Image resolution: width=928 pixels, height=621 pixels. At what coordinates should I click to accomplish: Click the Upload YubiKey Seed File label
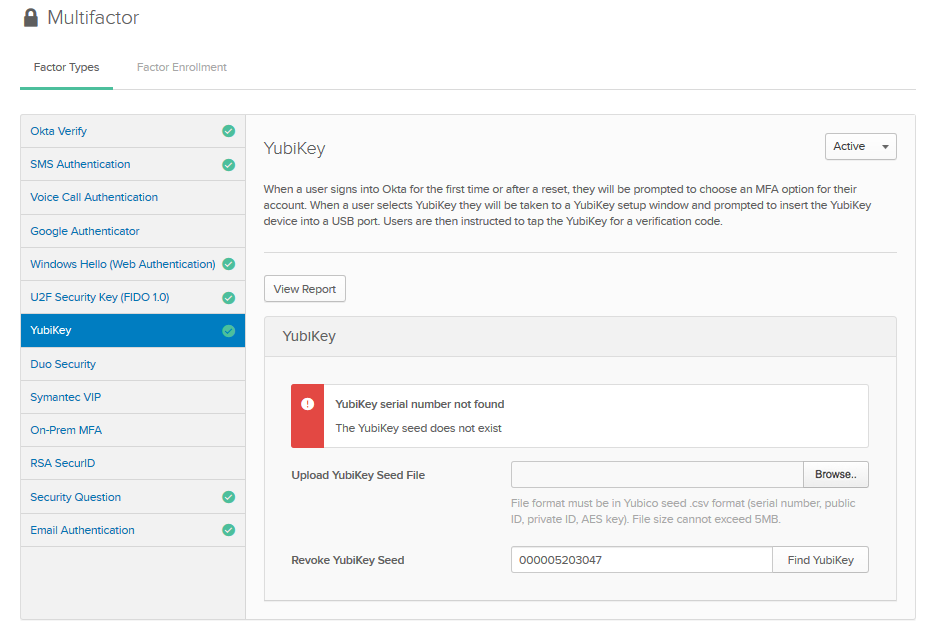click(x=358, y=475)
